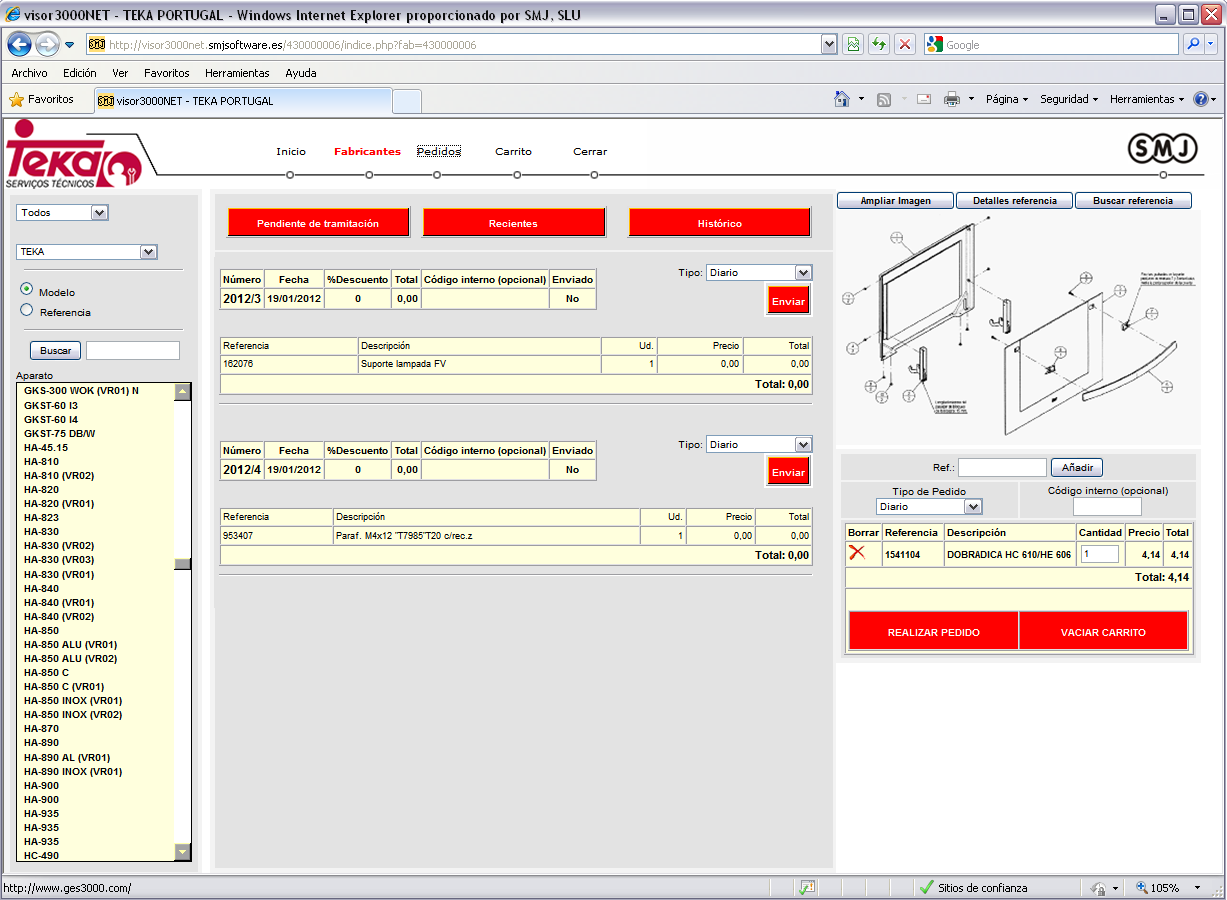The image size is (1227, 900).
Task: Click the Cerrar navigation link
Action: pos(590,152)
